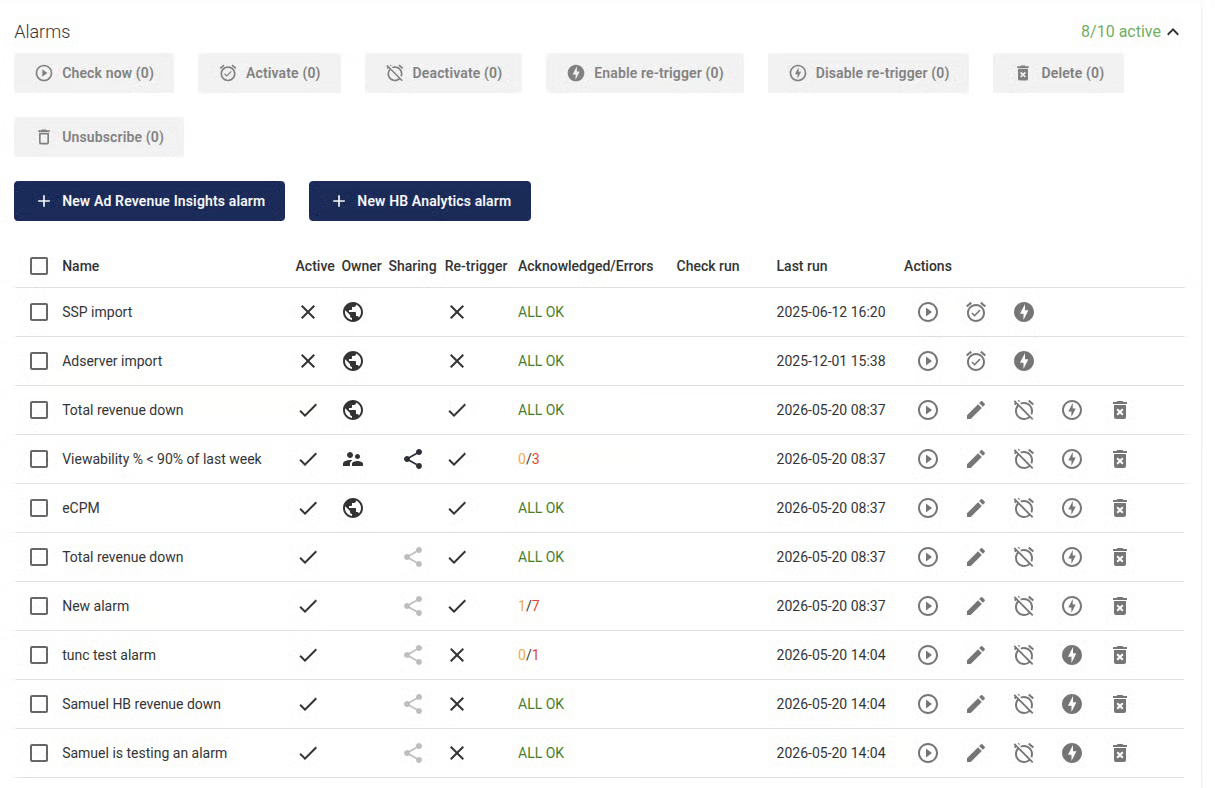The width and height of the screenshot is (1215, 788).
Task: Create a New Ad Revenue Insights alarm
Action: (149, 201)
